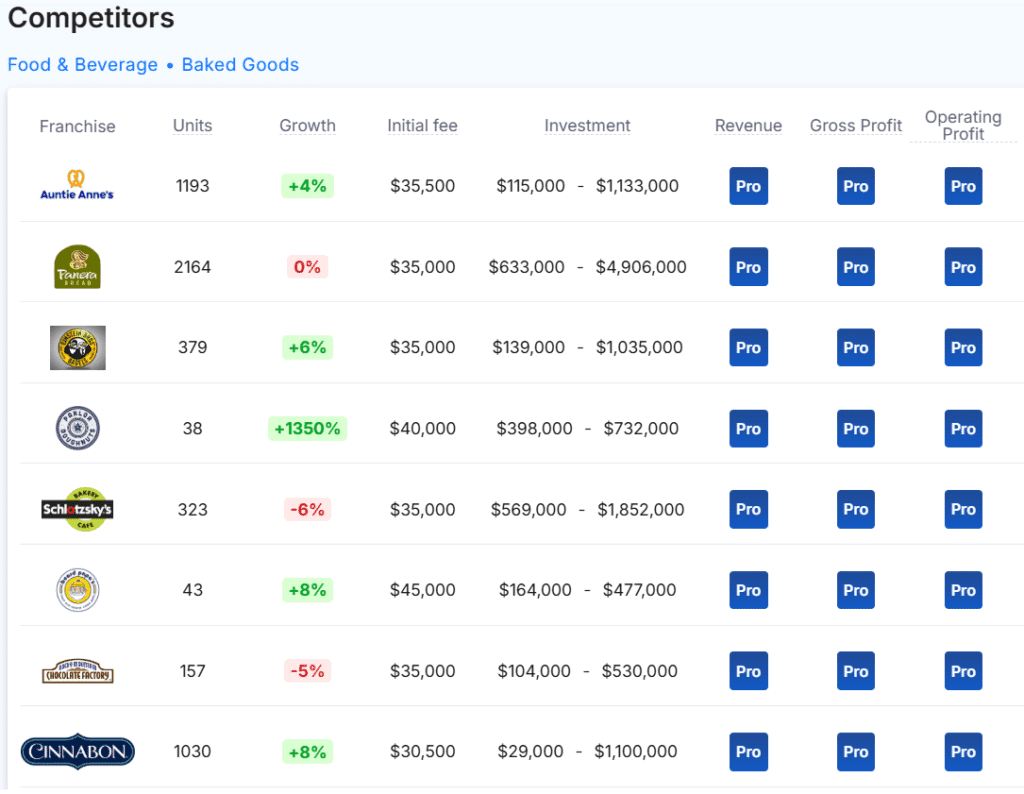Image resolution: width=1024 pixels, height=794 pixels.
Task: Click Operating Profit Pro button in +1350% row
Action: pos(963,428)
